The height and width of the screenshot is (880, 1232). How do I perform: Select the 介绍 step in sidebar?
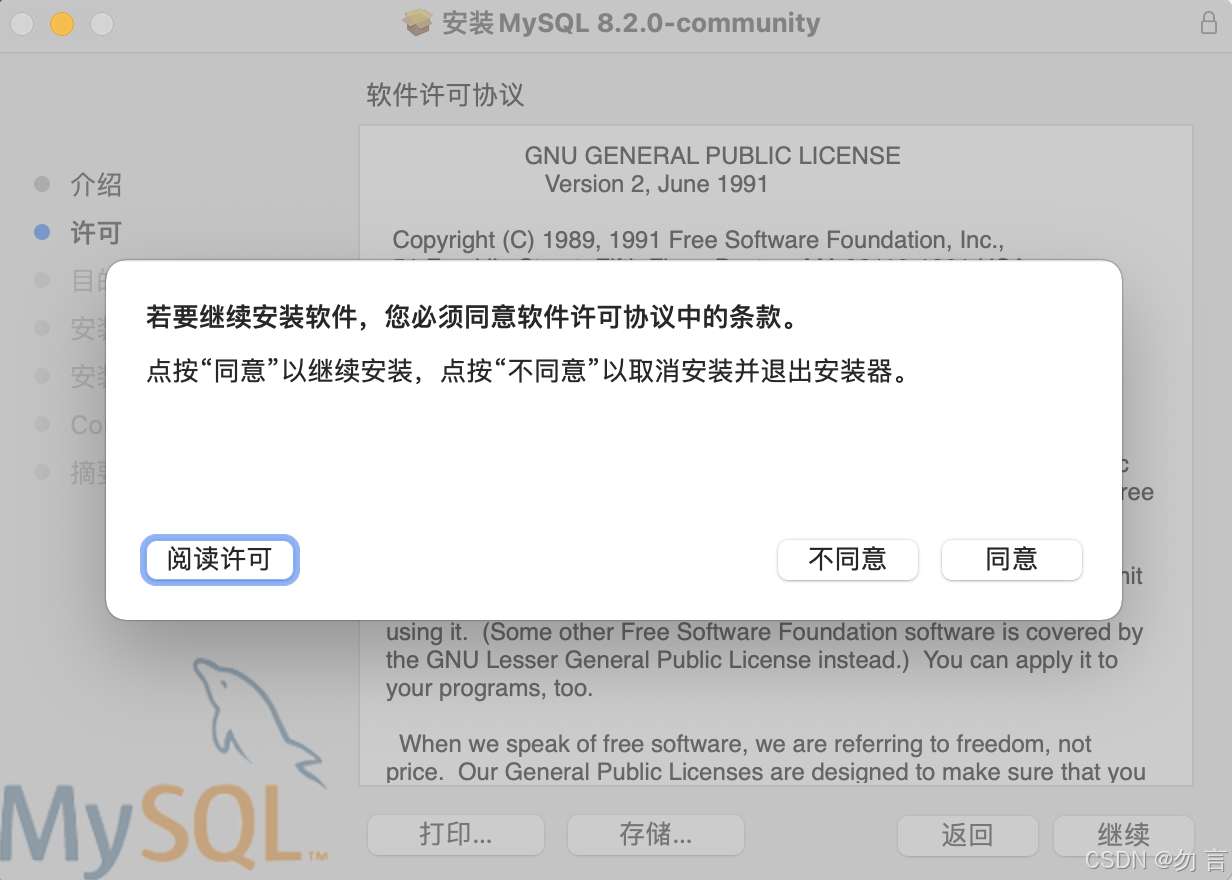(x=96, y=184)
